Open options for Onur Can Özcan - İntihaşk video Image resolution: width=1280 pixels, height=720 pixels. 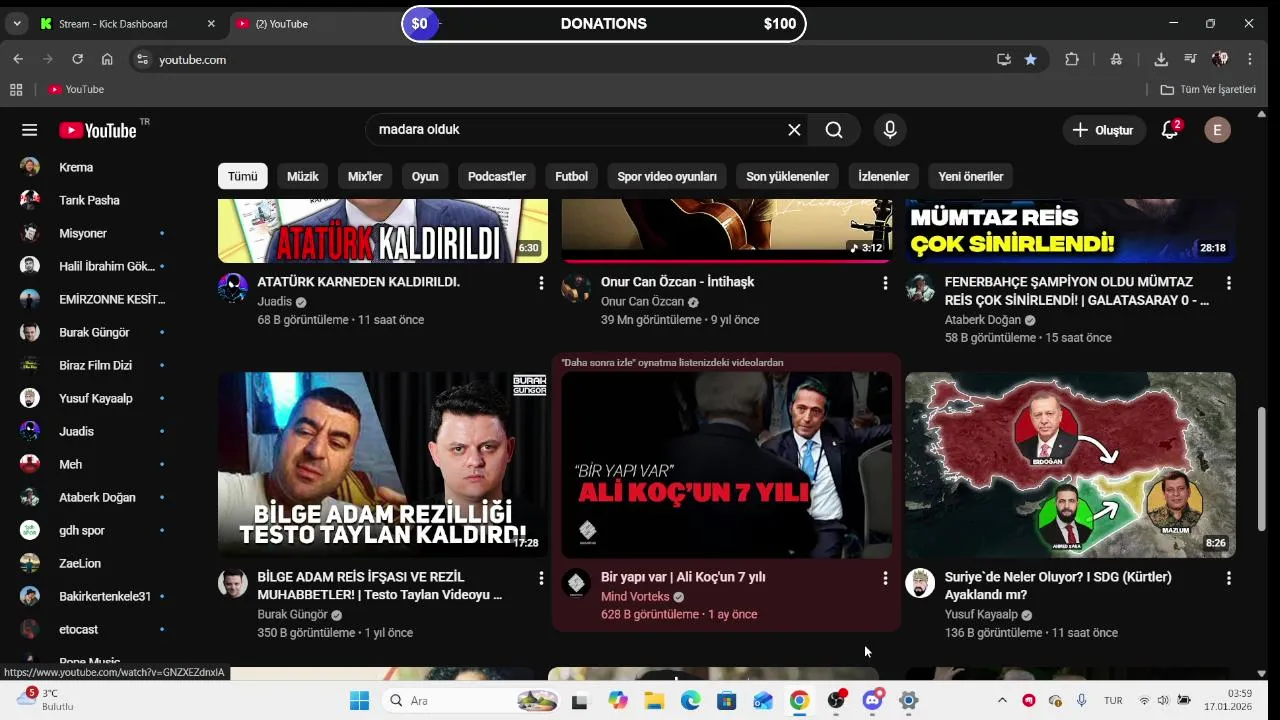tap(885, 284)
